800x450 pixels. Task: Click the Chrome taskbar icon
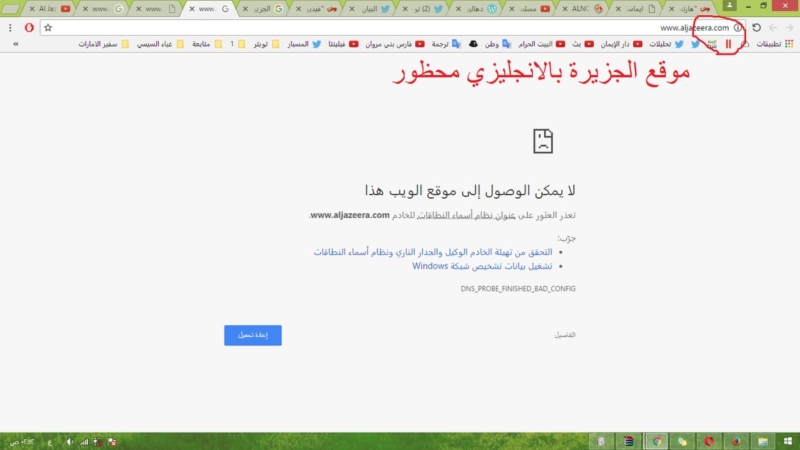tap(657, 441)
